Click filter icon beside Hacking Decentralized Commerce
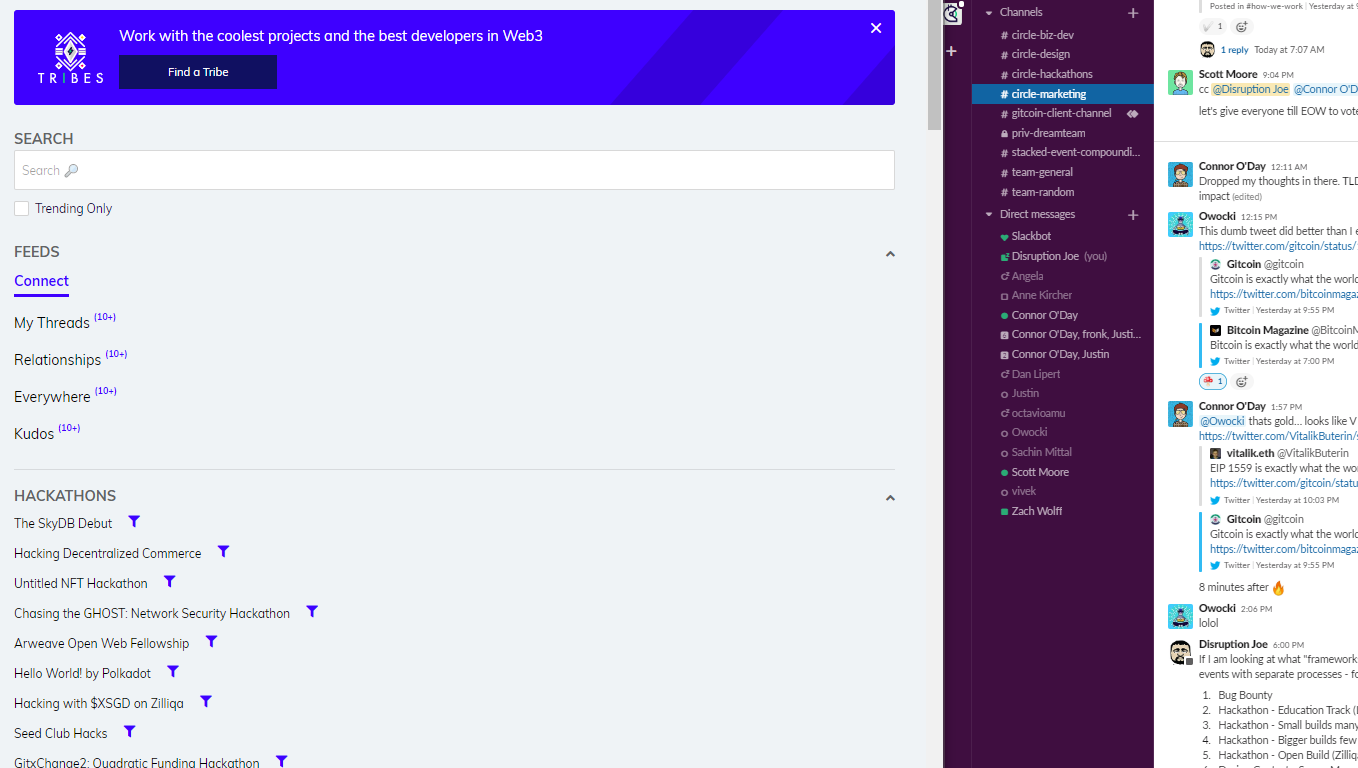Screen dimensions: 1358x768 point(223,552)
